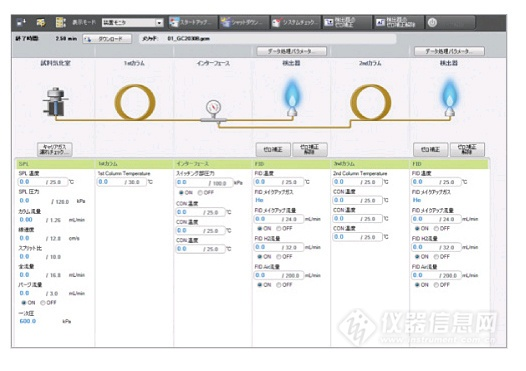The width and height of the screenshot is (526, 371).
Task: Click first FID メイクアップ流量 value field
Action: (x=279, y=219)
